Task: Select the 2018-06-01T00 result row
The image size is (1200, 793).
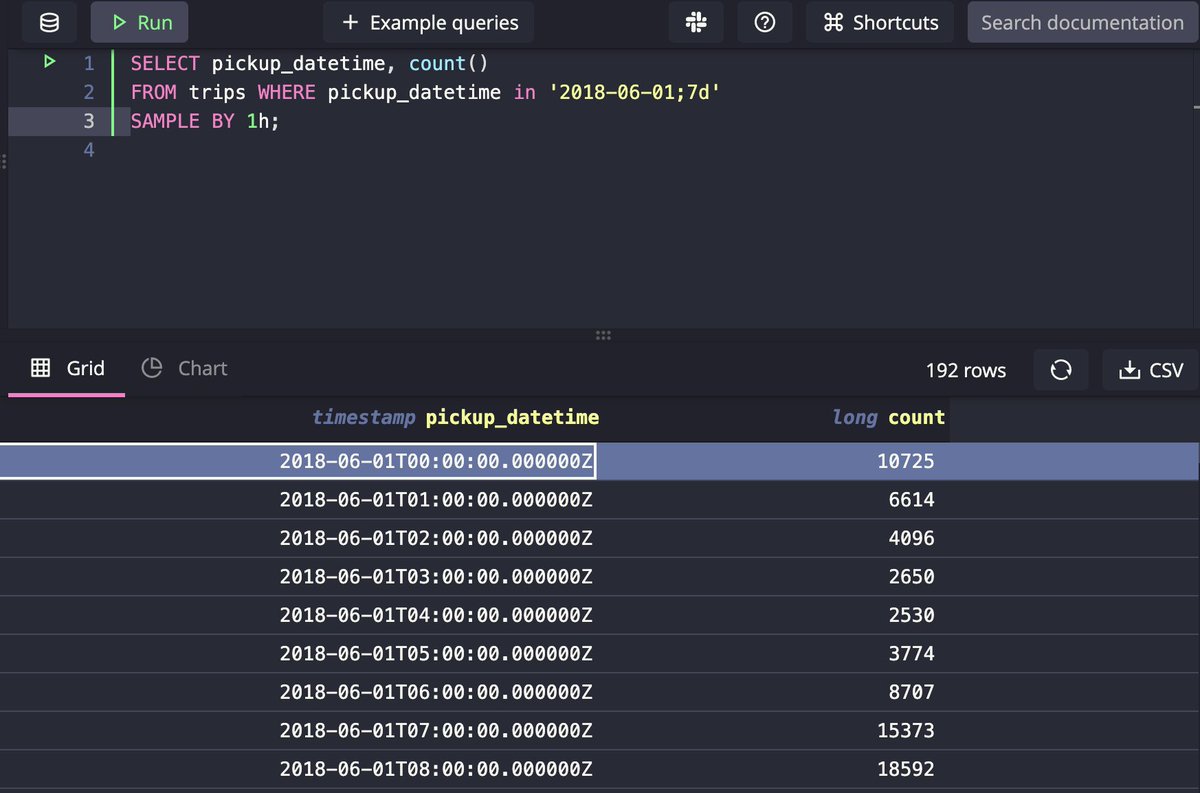Action: (600, 460)
